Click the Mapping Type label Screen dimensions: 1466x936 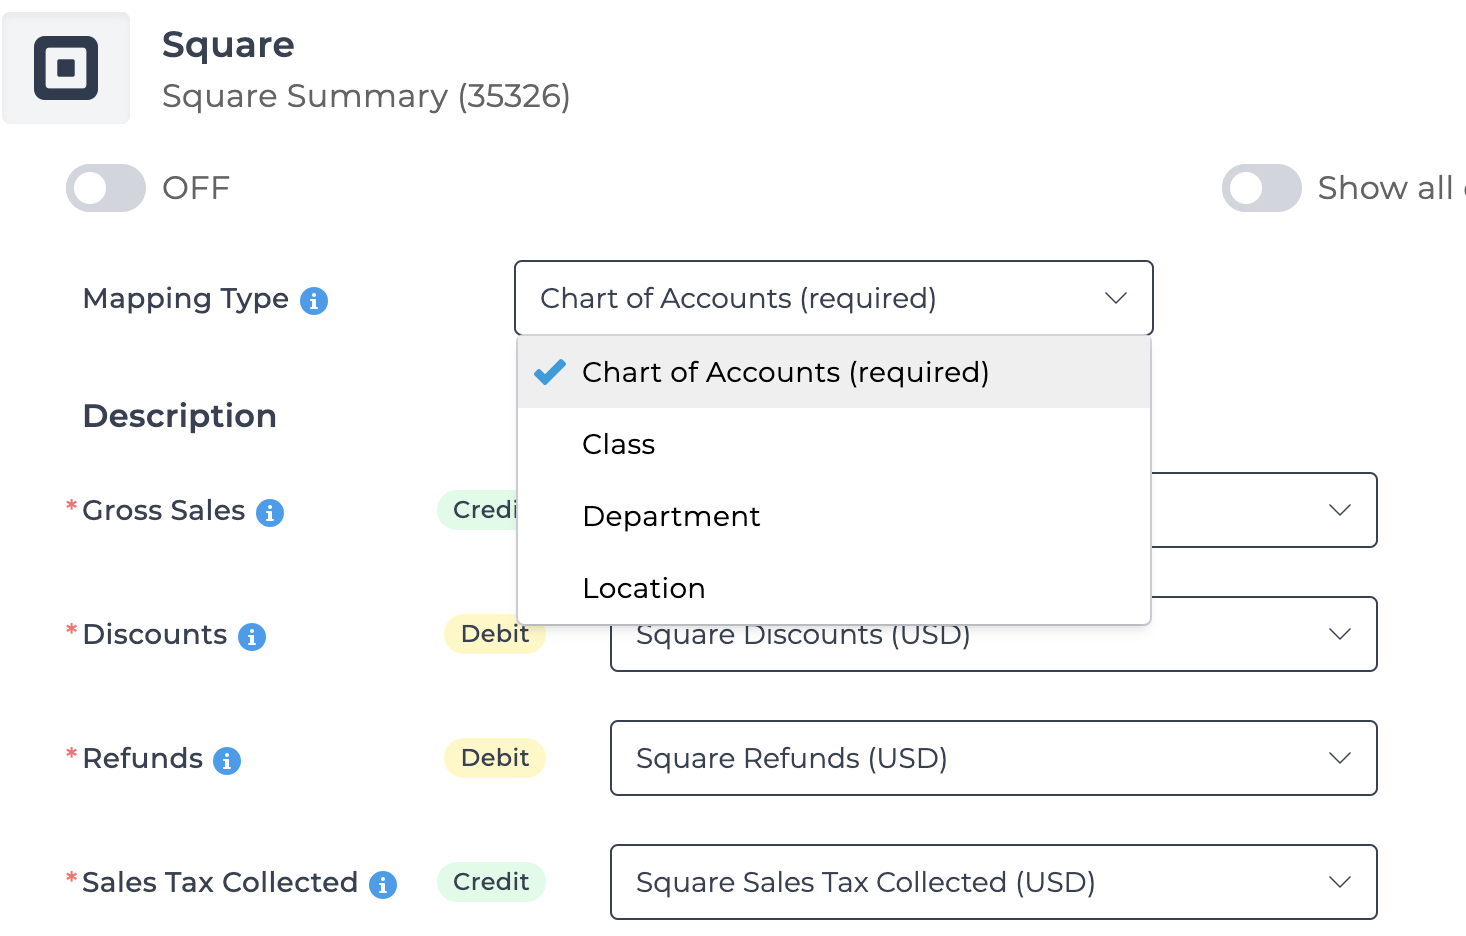point(186,298)
